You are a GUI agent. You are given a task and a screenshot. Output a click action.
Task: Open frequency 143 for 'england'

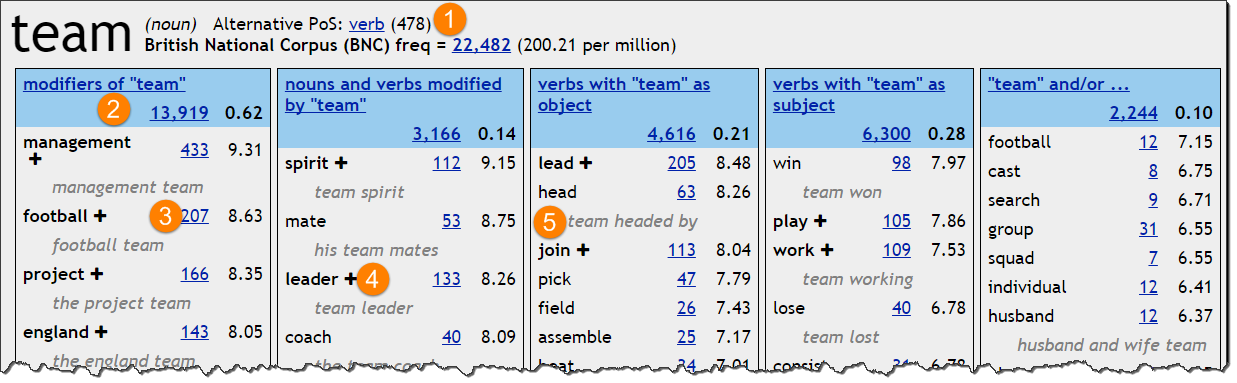pos(194,331)
